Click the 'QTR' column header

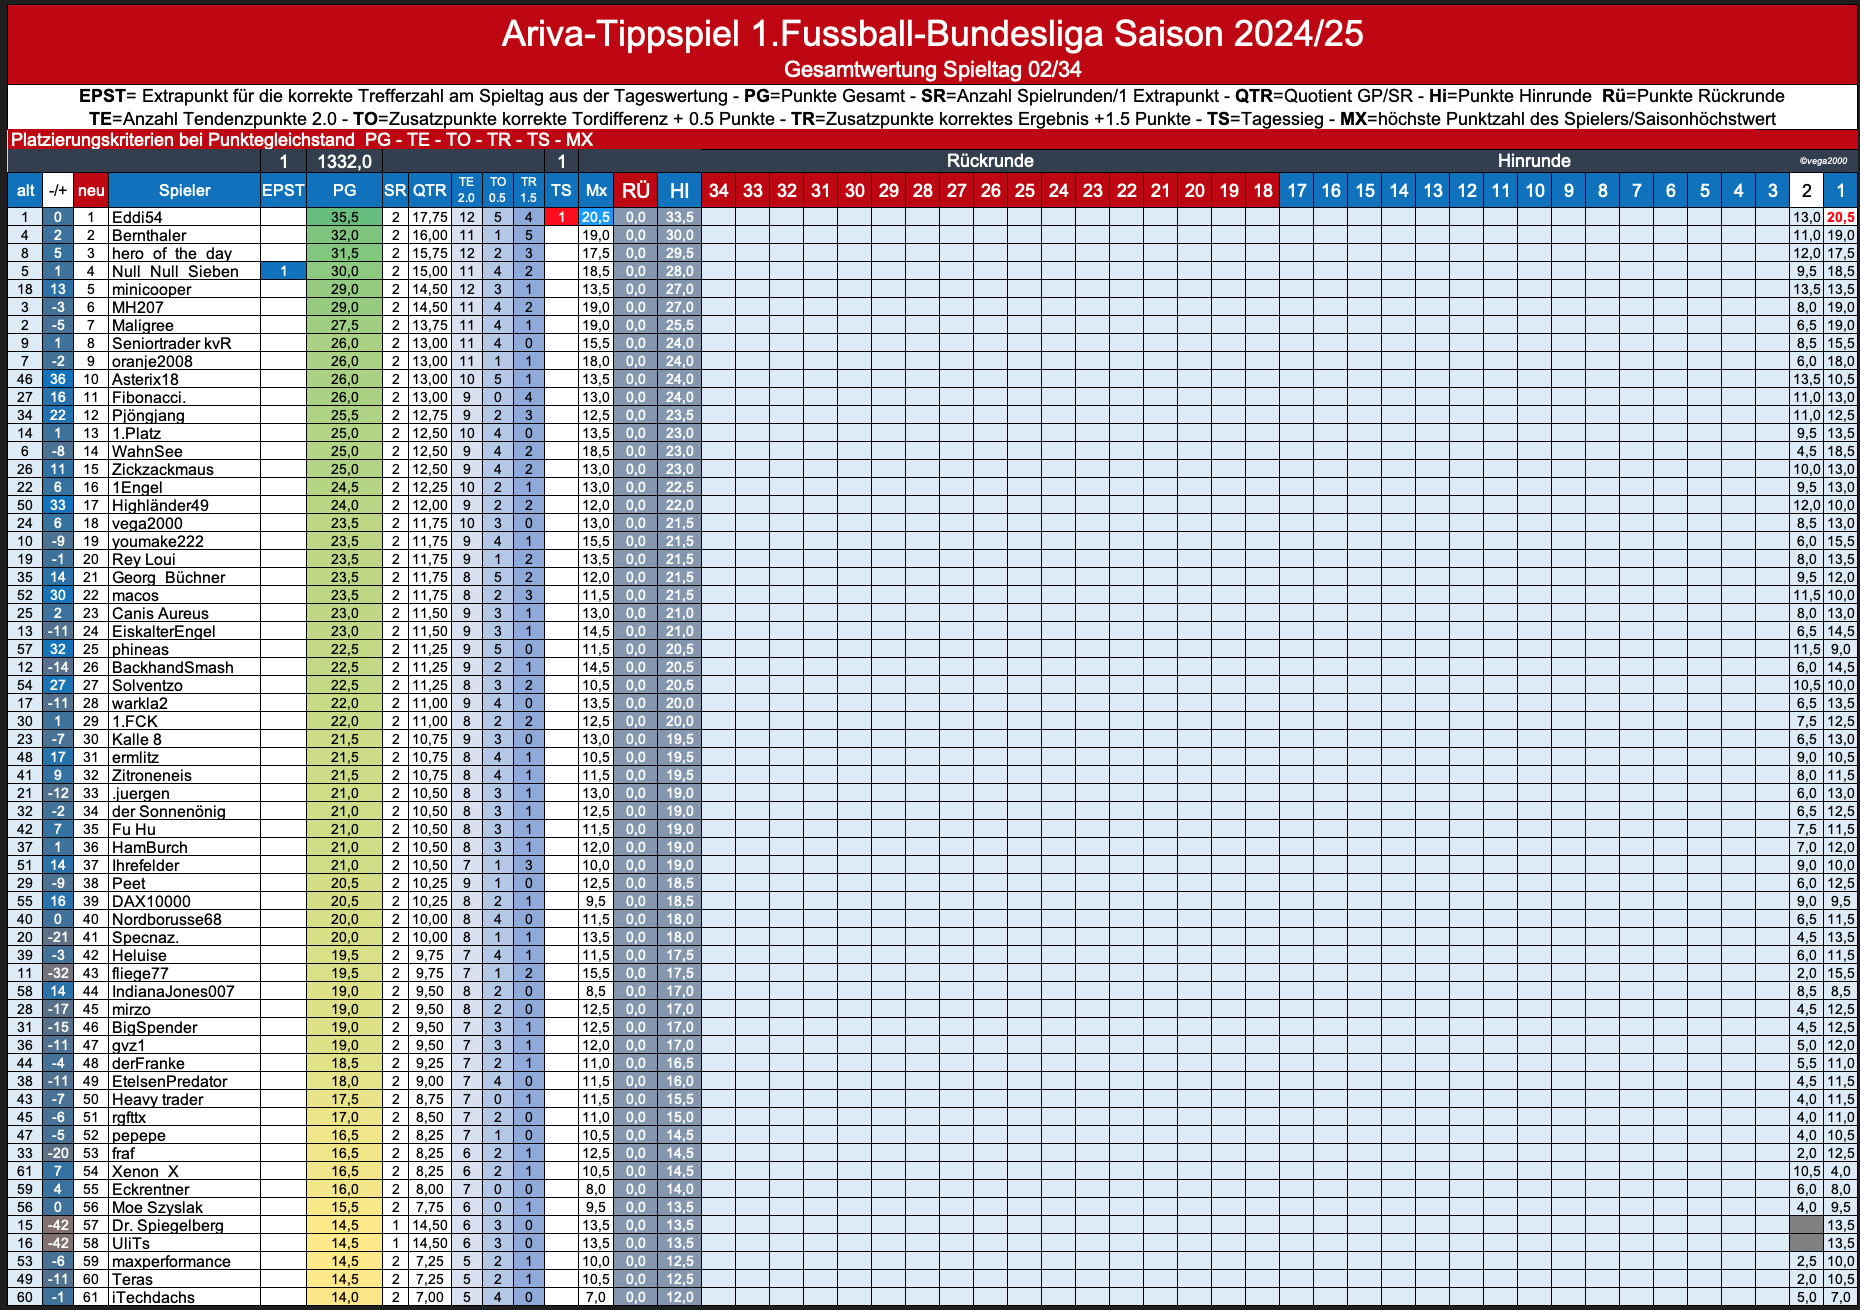[430, 190]
